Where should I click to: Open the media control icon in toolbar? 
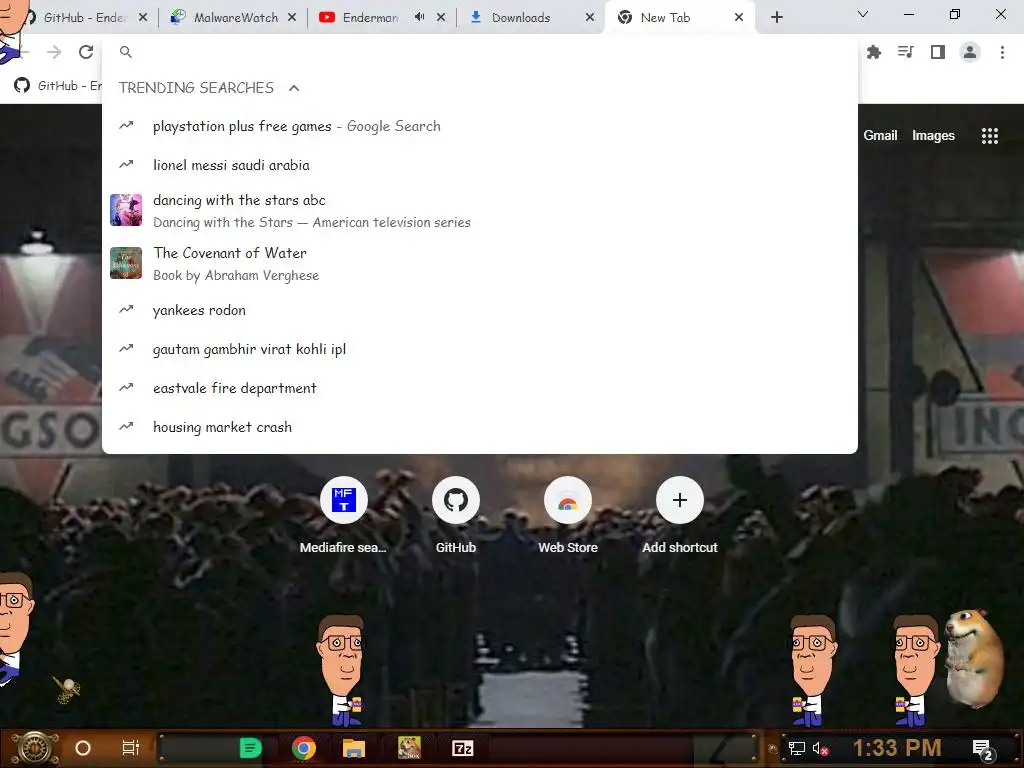[906, 52]
